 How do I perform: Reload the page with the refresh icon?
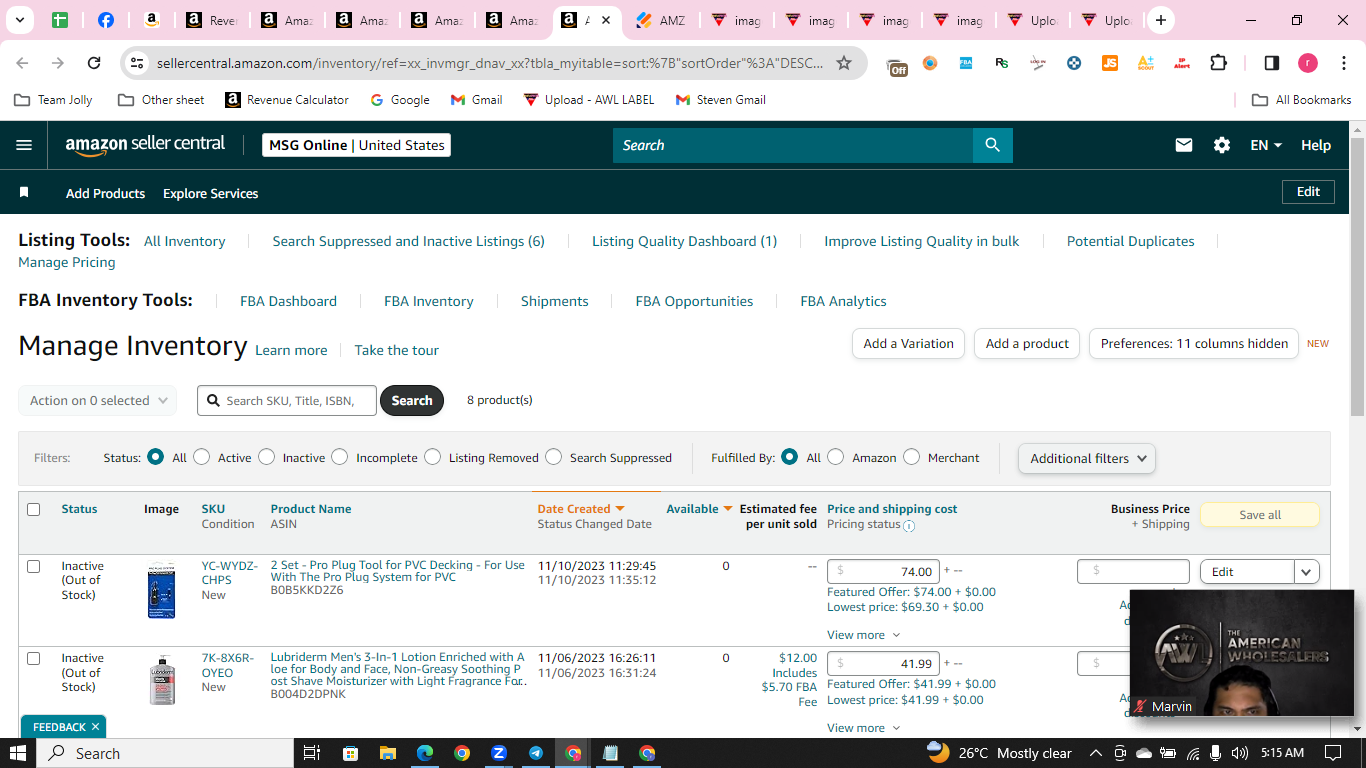tap(94, 63)
